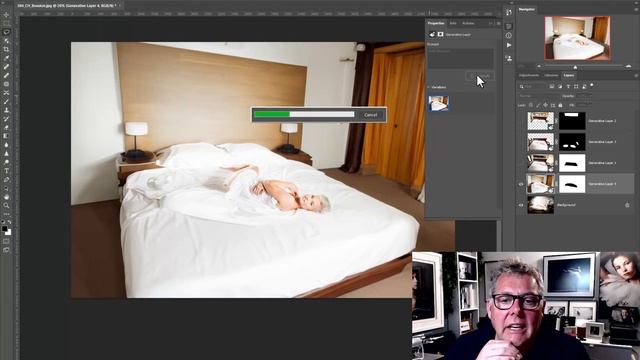The height and width of the screenshot is (360, 640).
Task: Select the mask with white bar at top
Action: click(x=572, y=121)
